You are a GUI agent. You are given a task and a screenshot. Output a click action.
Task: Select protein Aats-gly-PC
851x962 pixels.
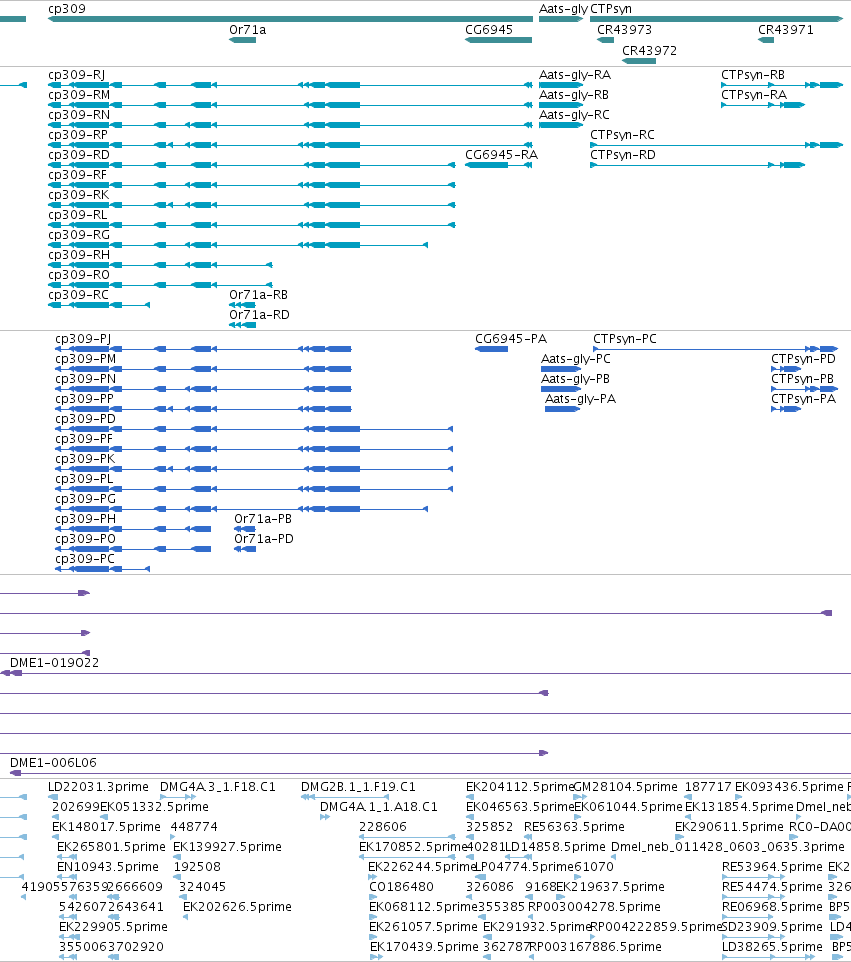pos(576,359)
